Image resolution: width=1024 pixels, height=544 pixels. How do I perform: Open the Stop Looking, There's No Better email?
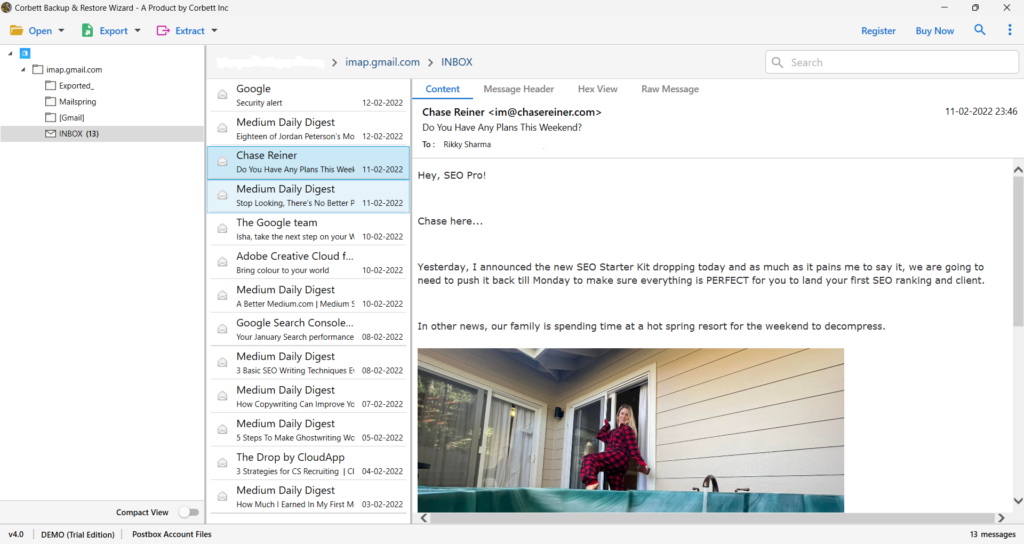point(309,195)
